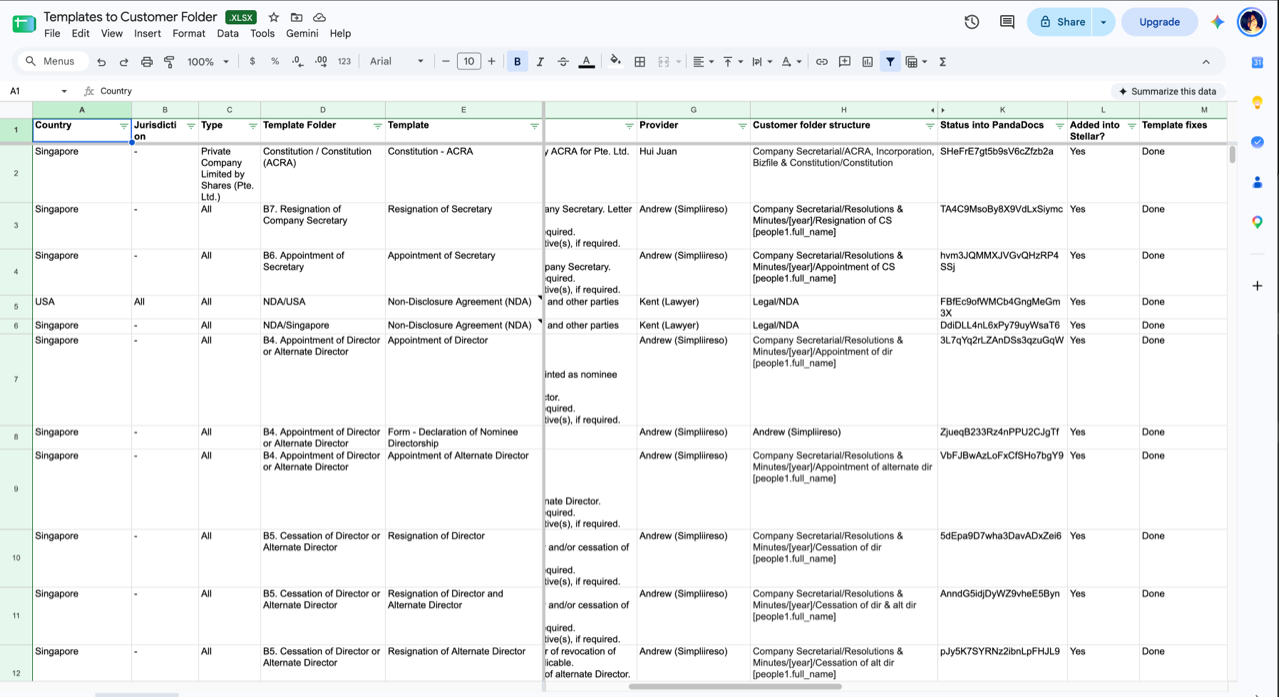Toggle Strikethrough formatting
The image size is (1279, 697).
(563, 62)
